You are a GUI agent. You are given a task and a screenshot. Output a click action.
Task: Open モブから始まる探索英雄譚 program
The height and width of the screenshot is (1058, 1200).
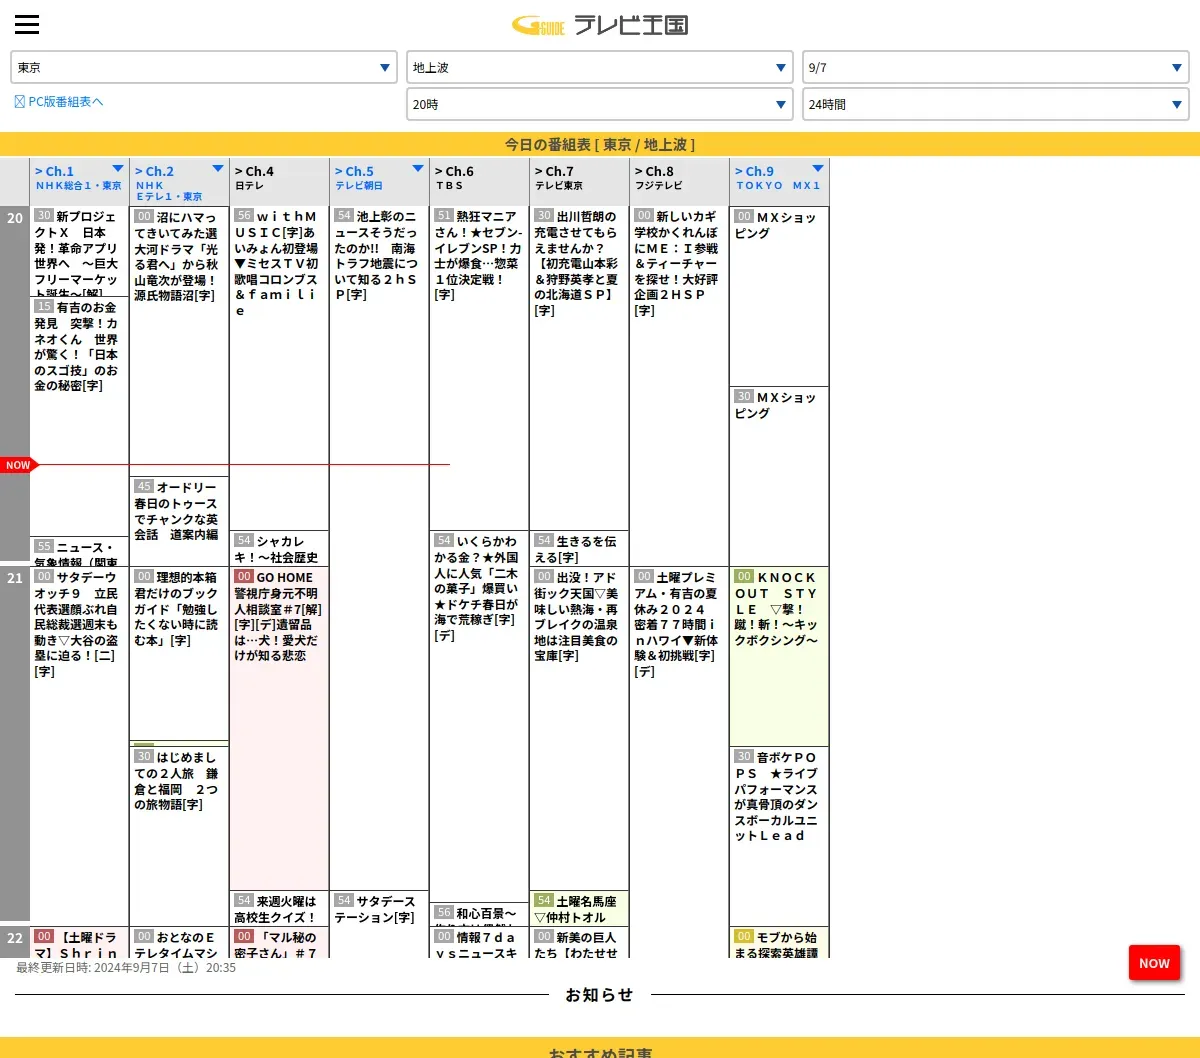779,943
